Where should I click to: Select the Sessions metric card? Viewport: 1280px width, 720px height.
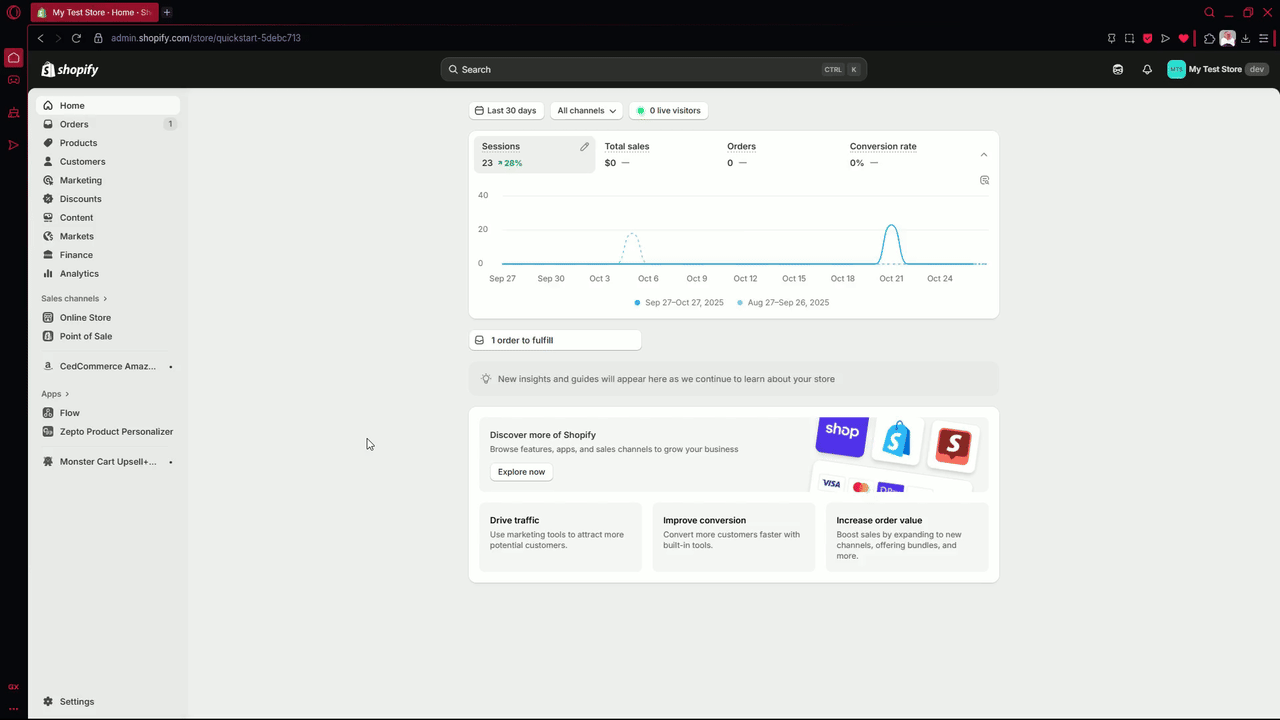[x=534, y=155]
